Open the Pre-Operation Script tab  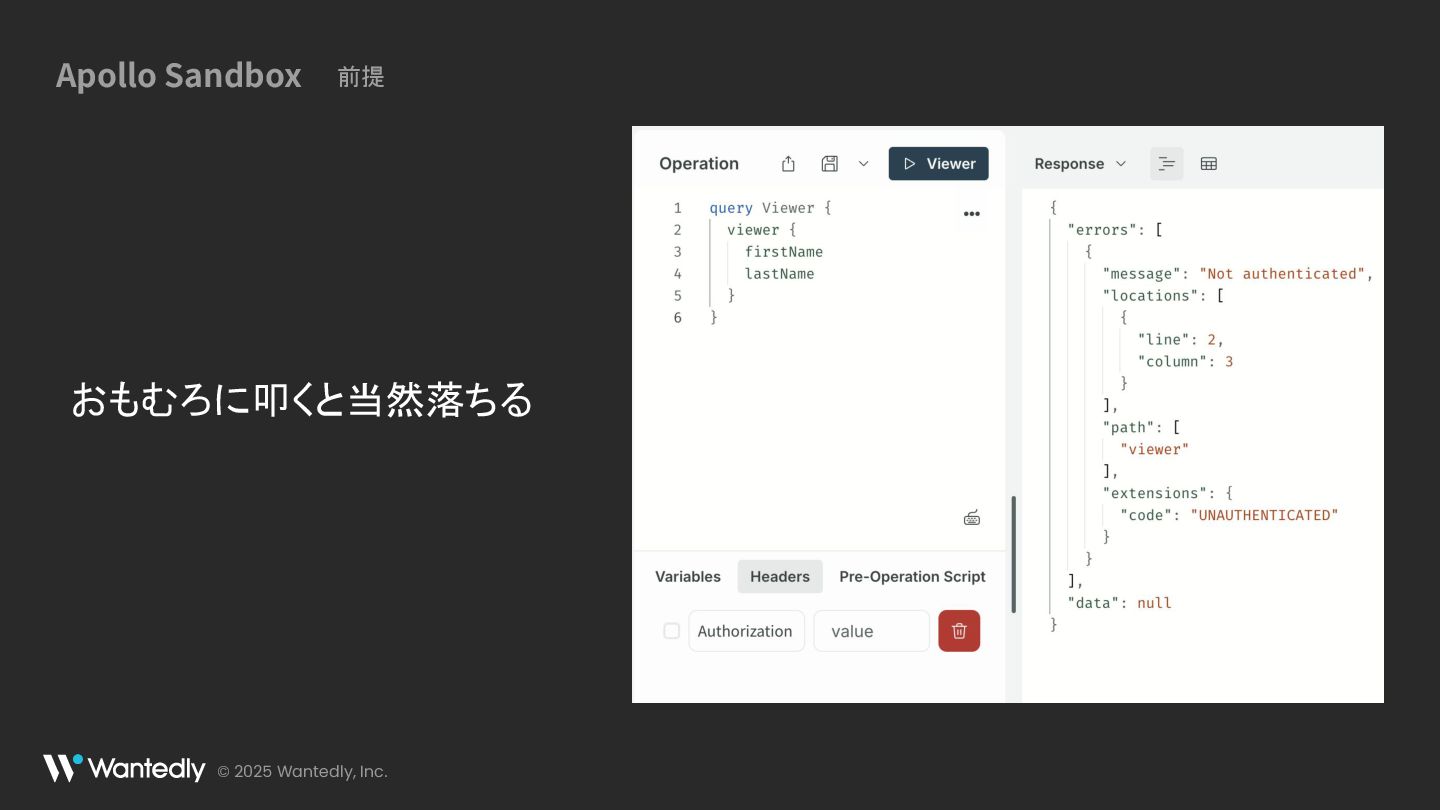(x=912, y=577)
